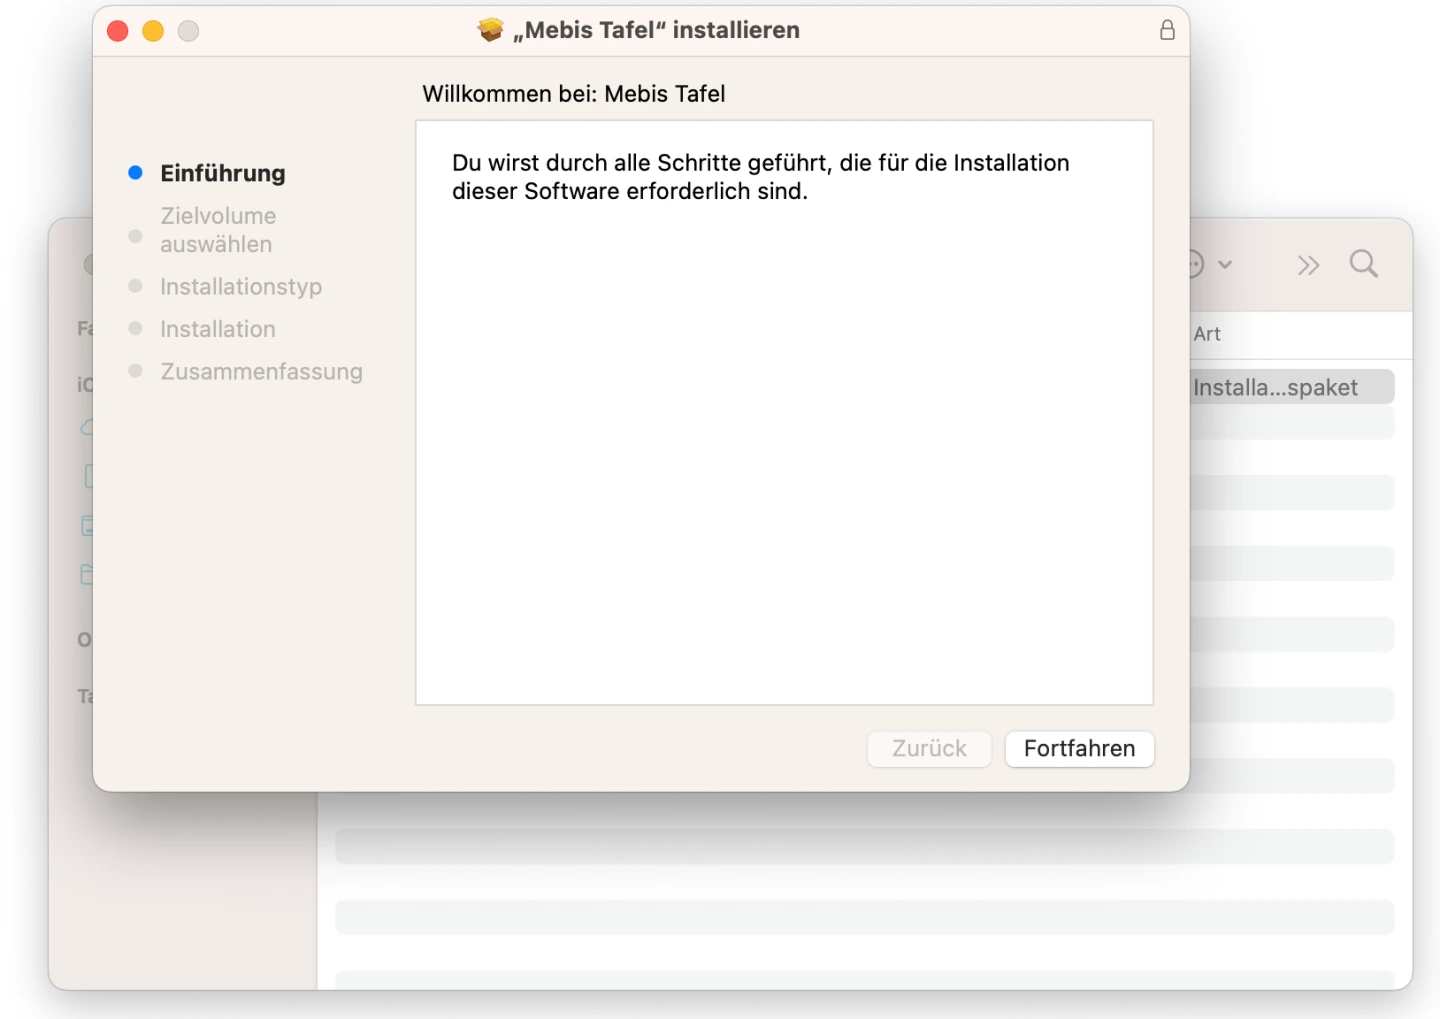Click the partially hidden Finder action menu icon
This screenshot has height=1019, width=1440.
[1196, 264]
